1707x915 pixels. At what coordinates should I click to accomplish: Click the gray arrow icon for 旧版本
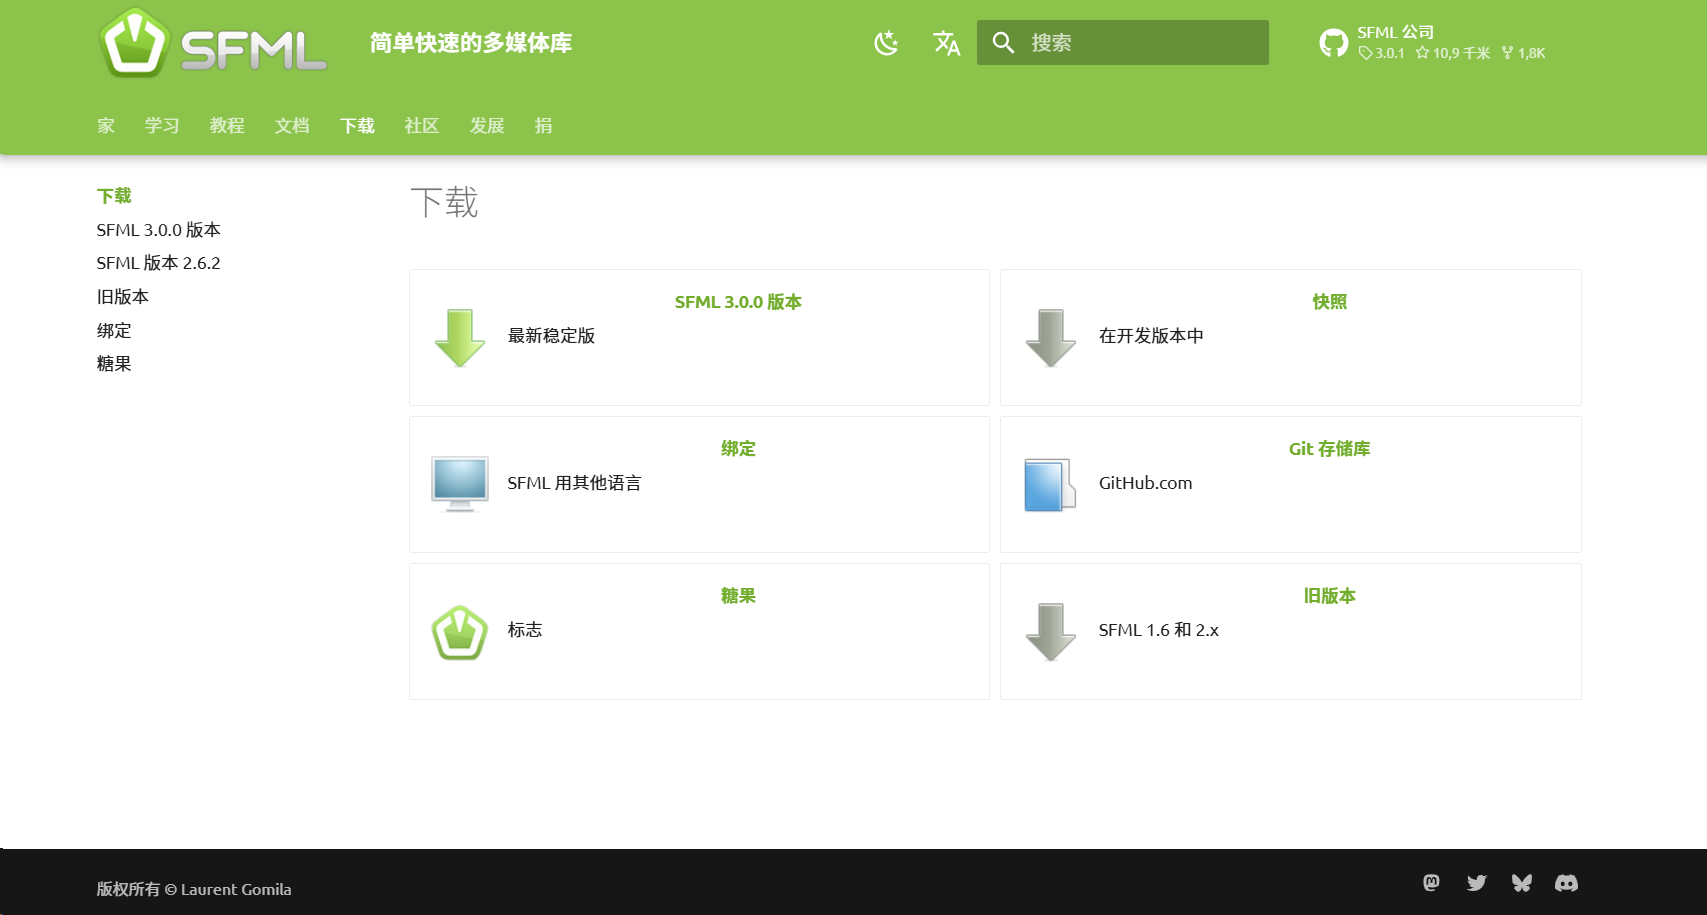[x=1051, y=632]
